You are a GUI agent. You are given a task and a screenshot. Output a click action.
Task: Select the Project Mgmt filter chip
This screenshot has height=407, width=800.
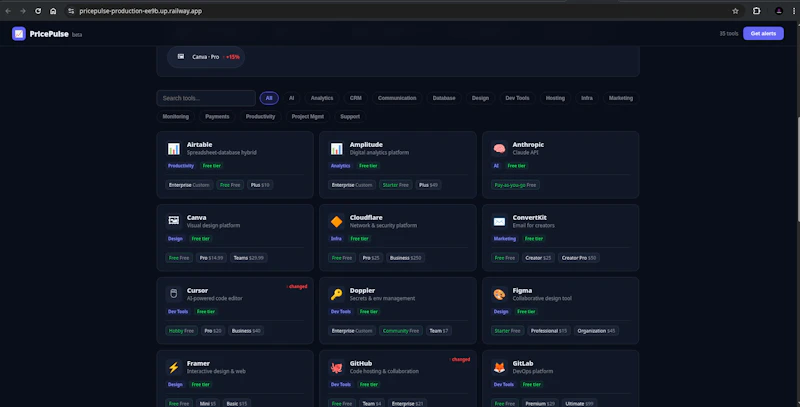[308, 116]
